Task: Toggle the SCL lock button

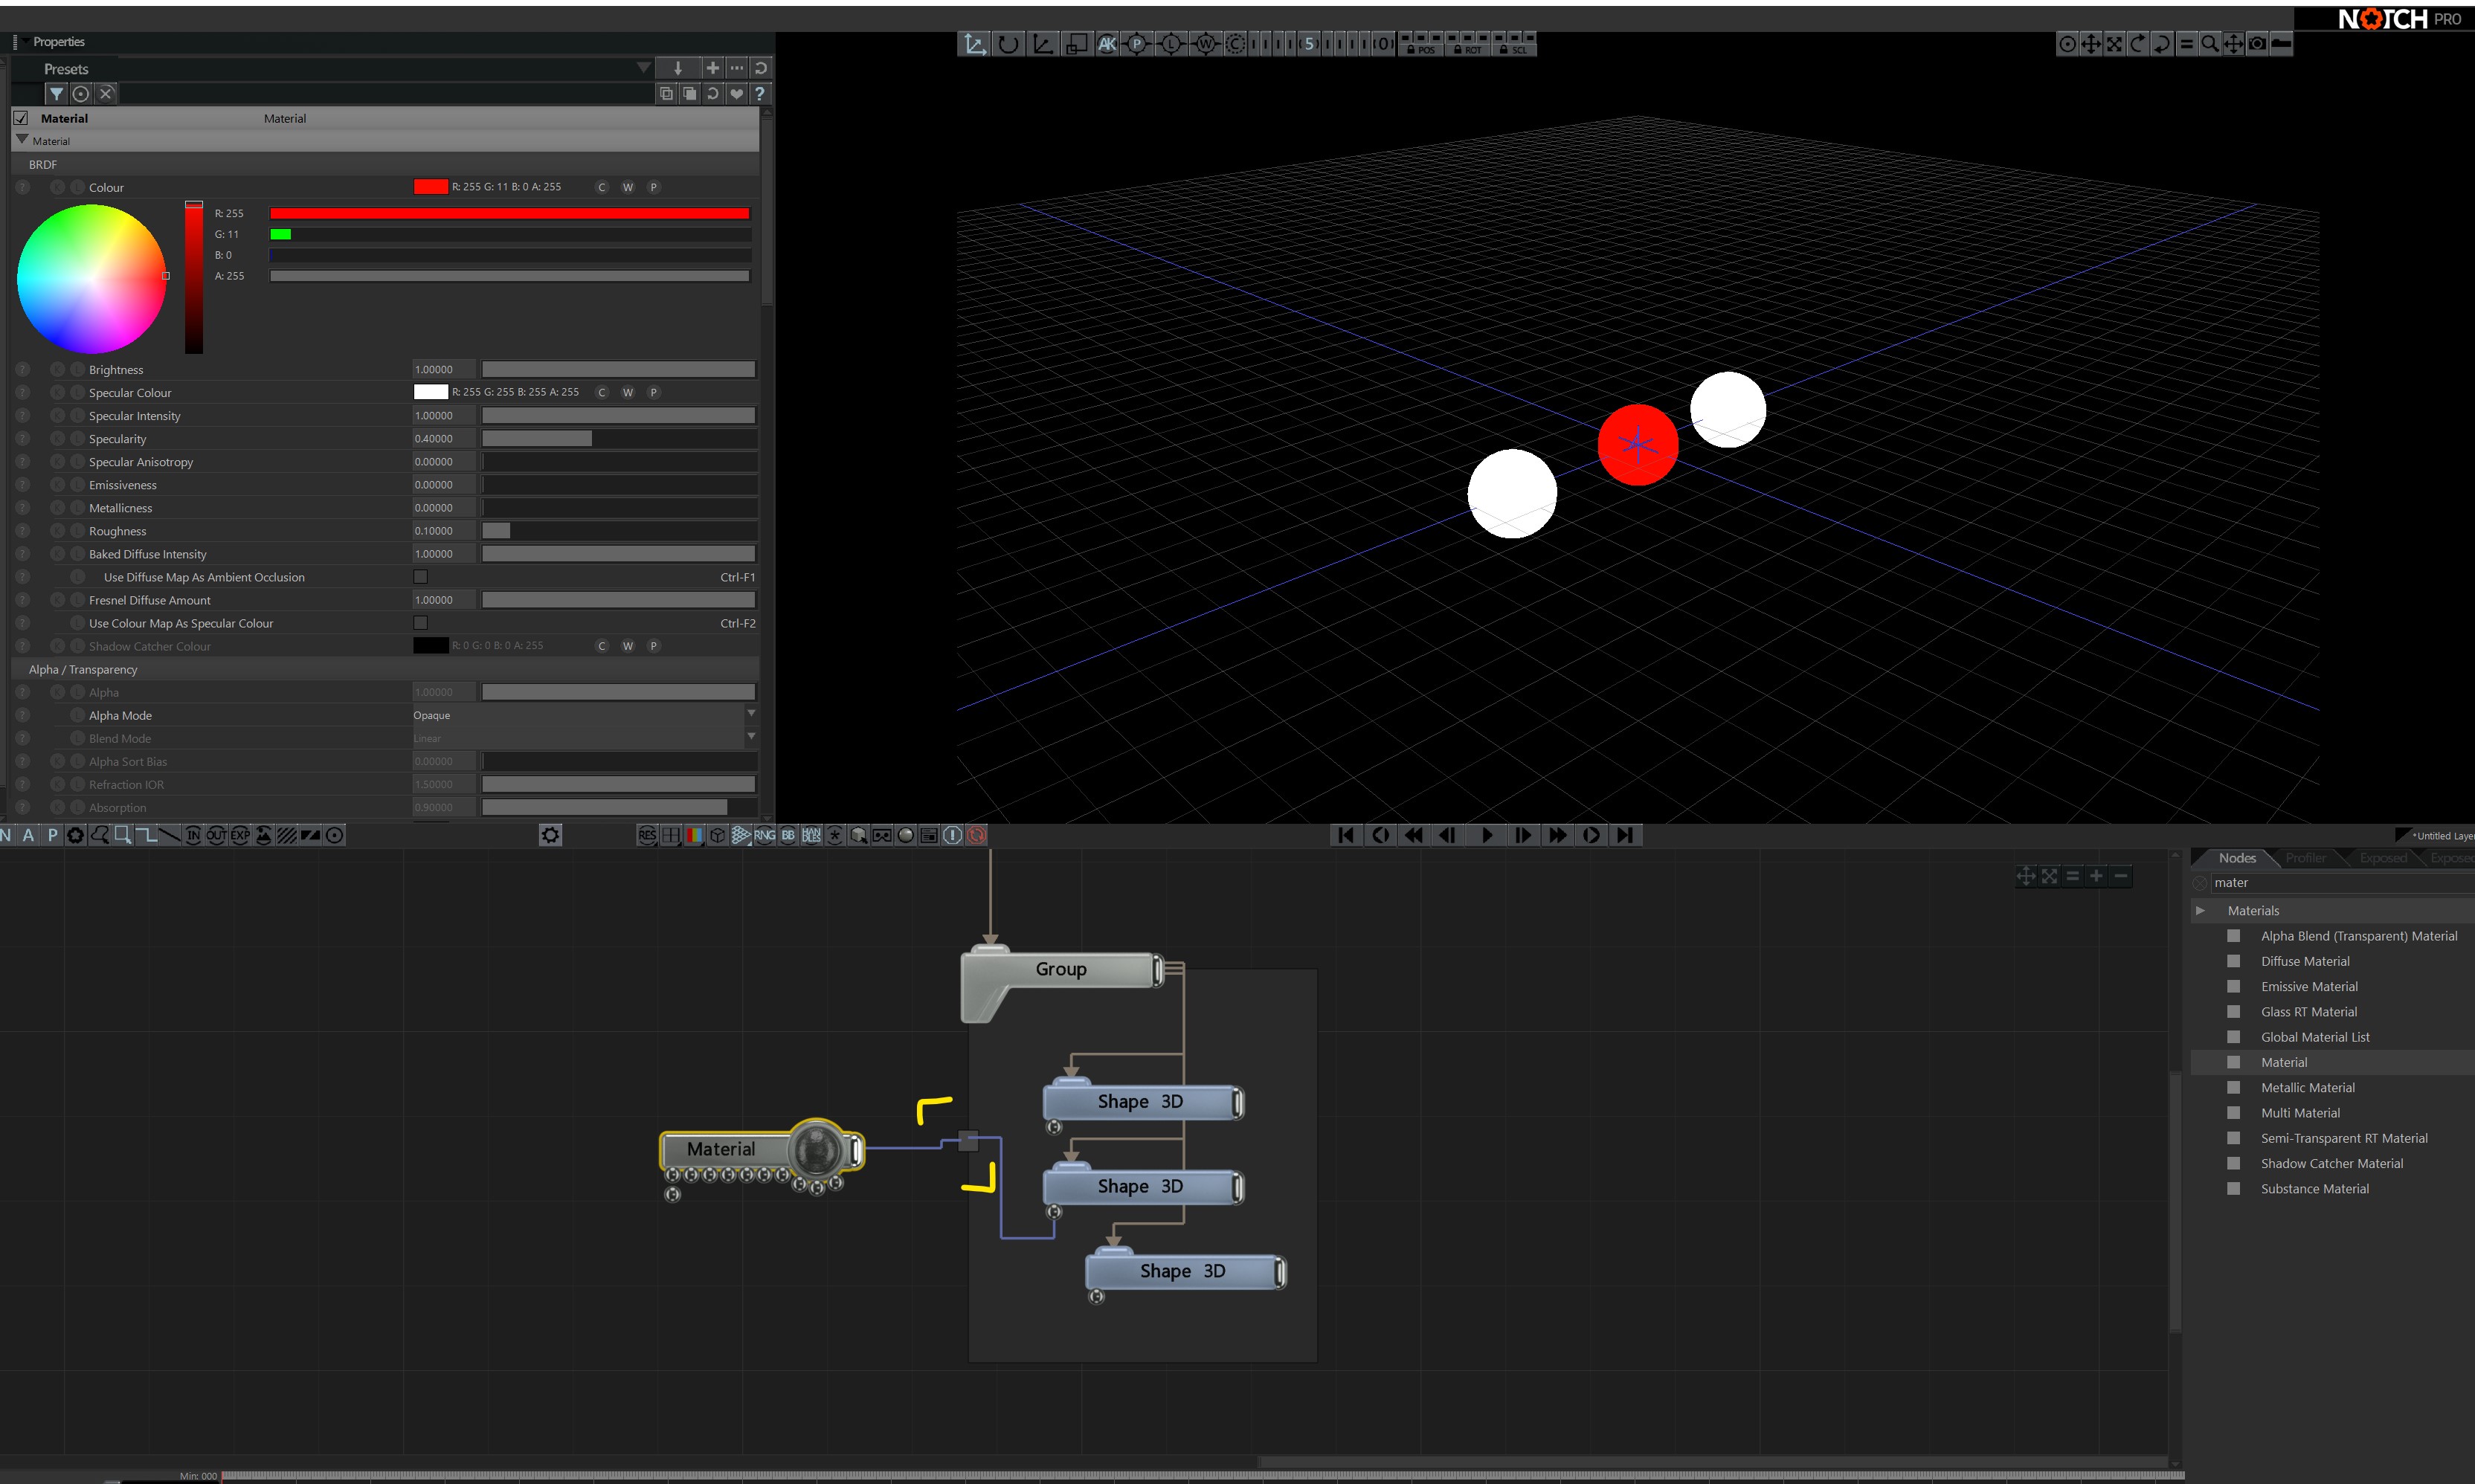Action: tap(1514, 49)
